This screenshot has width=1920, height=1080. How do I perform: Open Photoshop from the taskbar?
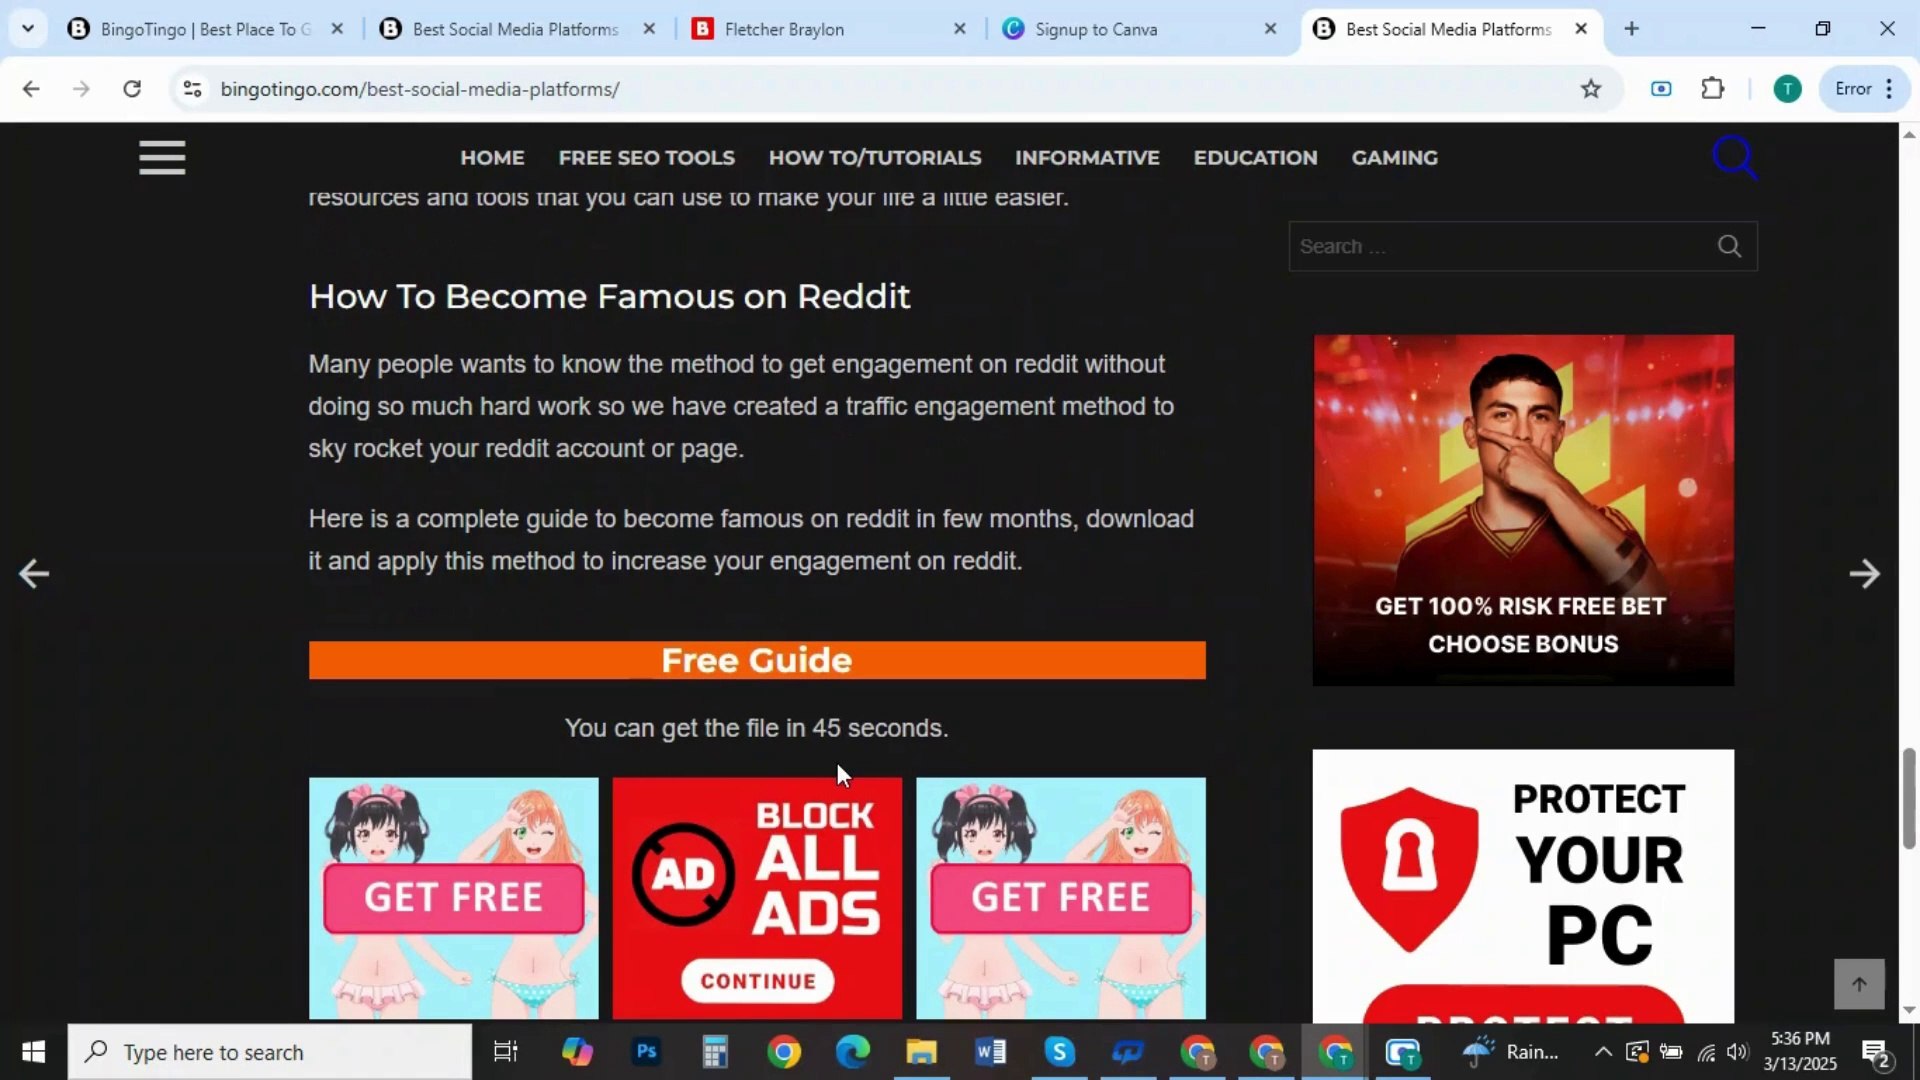[x=645, y=1051]
